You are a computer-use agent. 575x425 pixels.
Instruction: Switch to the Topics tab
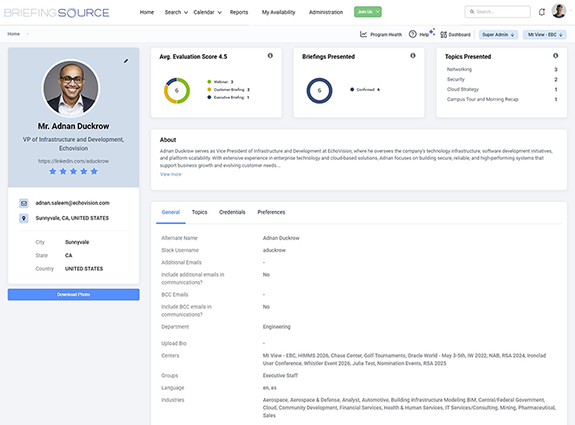(x=199, y=212)
